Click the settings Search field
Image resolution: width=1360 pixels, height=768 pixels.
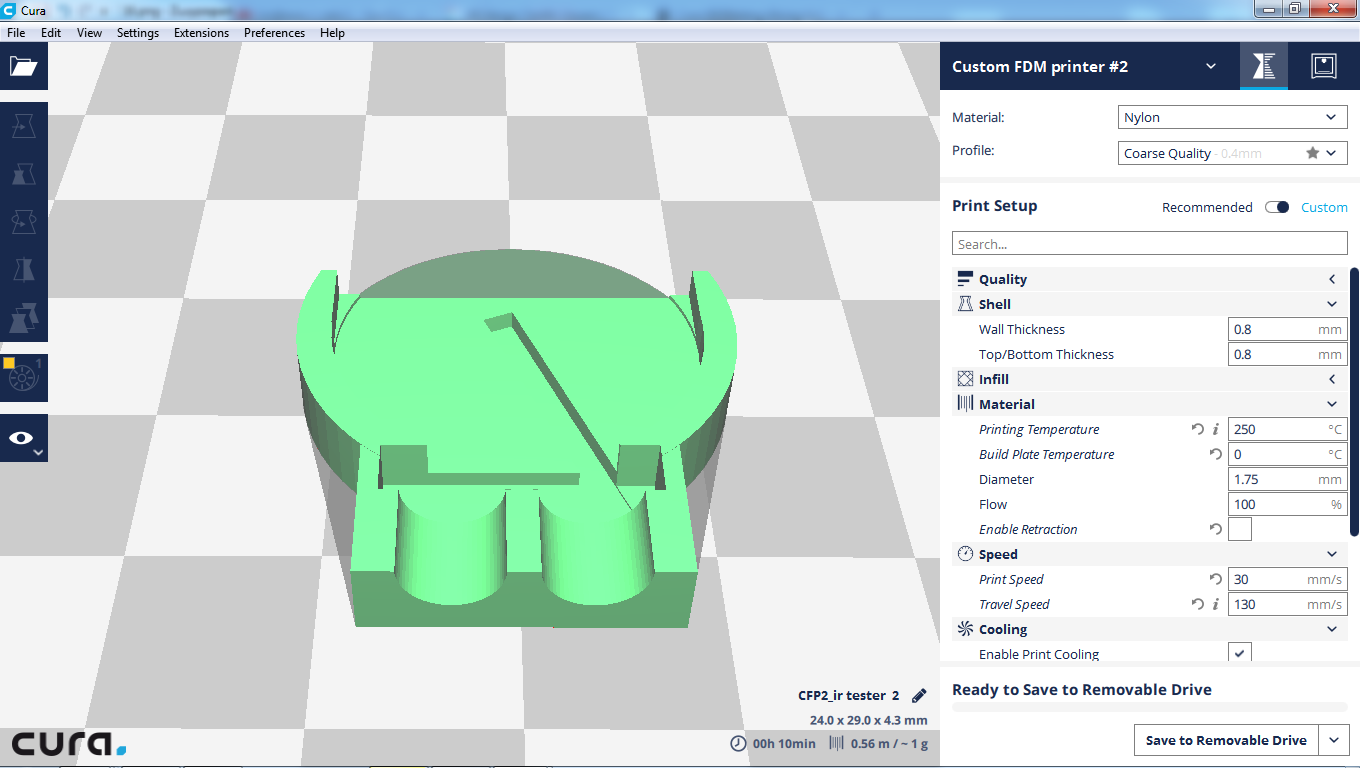1150,244
